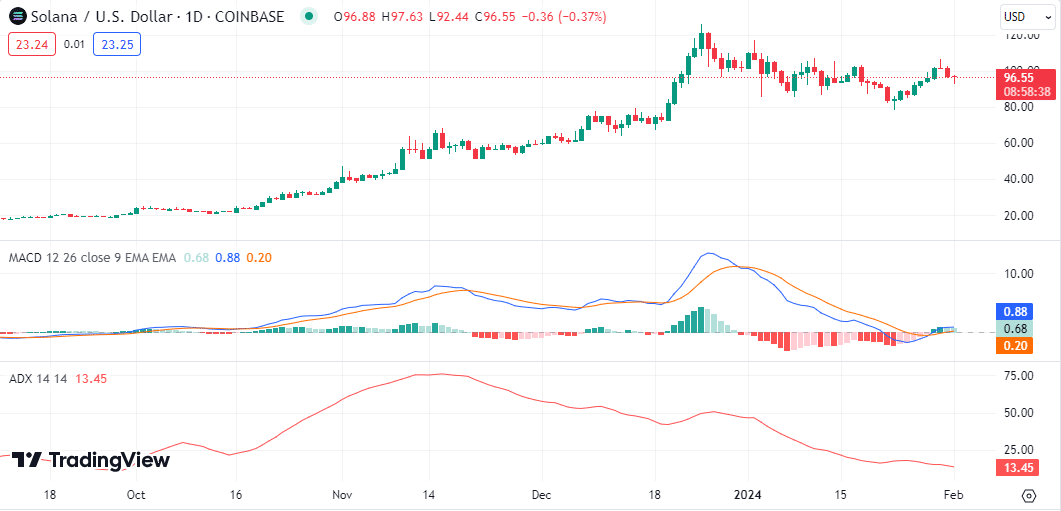Click the 2024 label on time axis
This screenshot has height=511, width=1061.
pos(749,495)
